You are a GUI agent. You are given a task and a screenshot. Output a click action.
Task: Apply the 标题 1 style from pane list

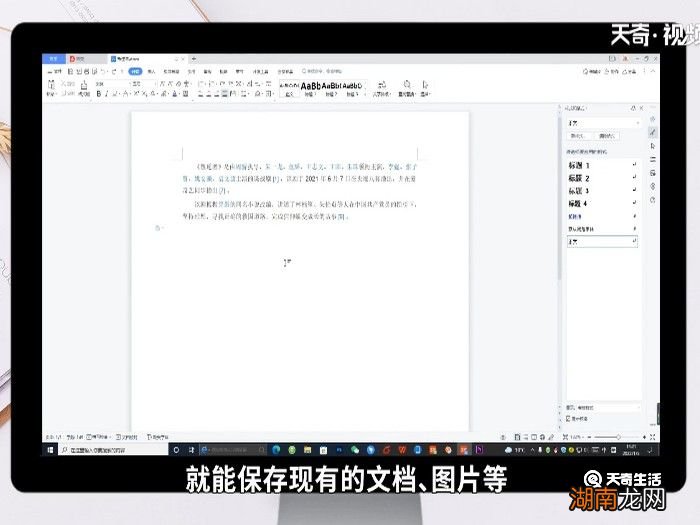pyautogui.click(x=602, y=165)
